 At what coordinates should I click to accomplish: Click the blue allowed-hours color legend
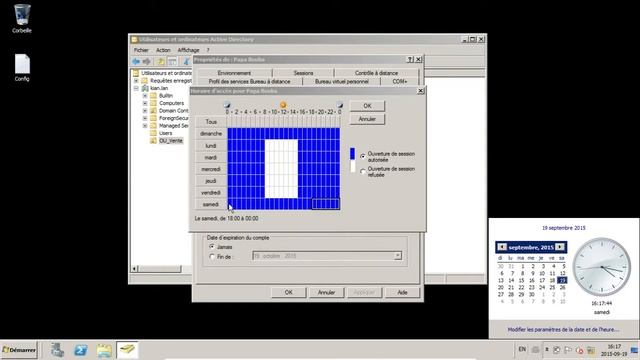point(353,153)
